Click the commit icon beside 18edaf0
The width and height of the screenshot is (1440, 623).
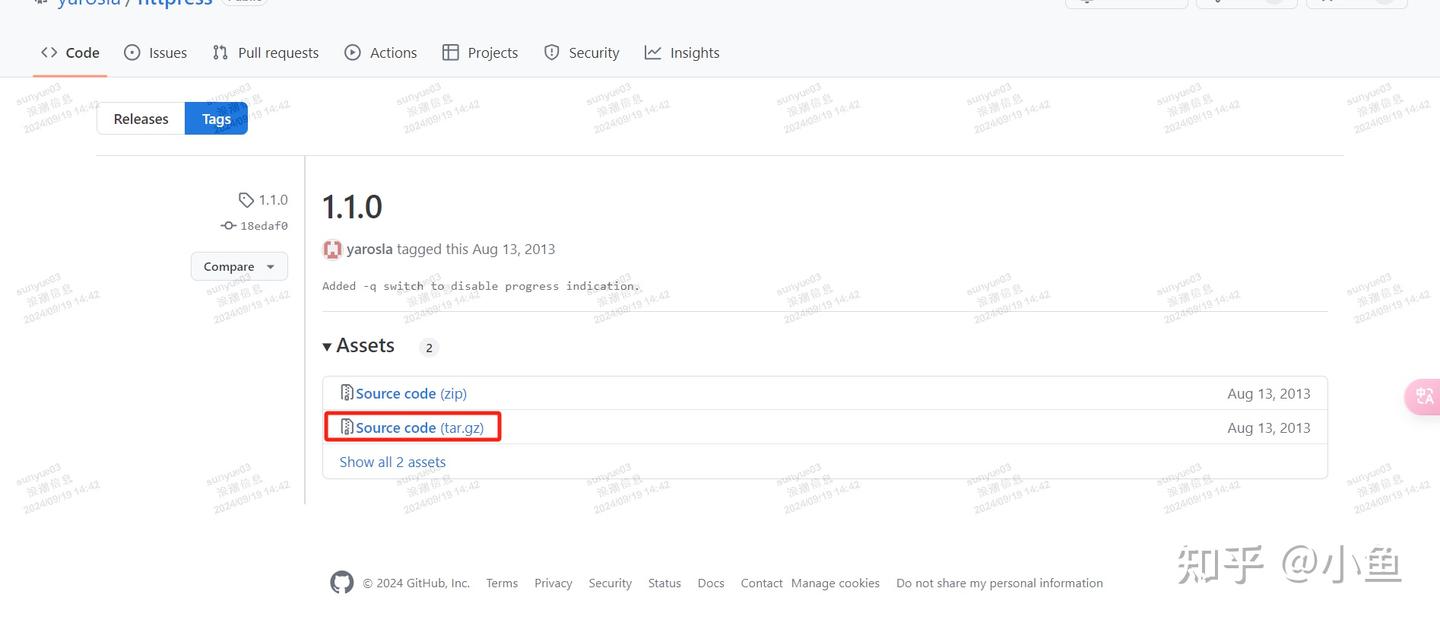pyautogui.click(x=228, y=226)
